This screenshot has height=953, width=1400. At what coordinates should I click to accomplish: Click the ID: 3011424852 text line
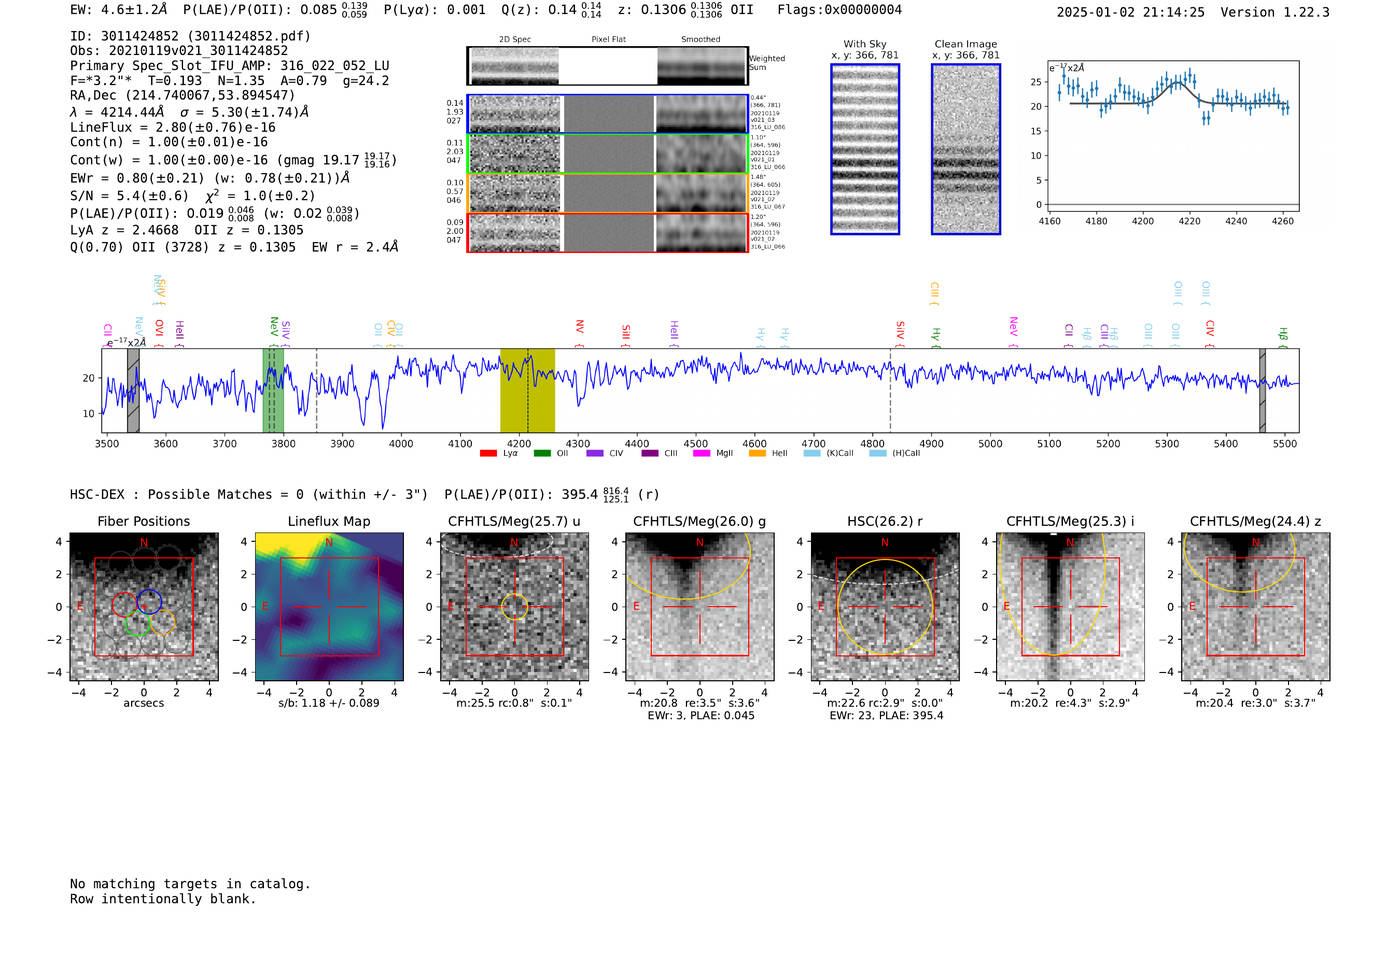pyautogui.click(x=190, y=36)
